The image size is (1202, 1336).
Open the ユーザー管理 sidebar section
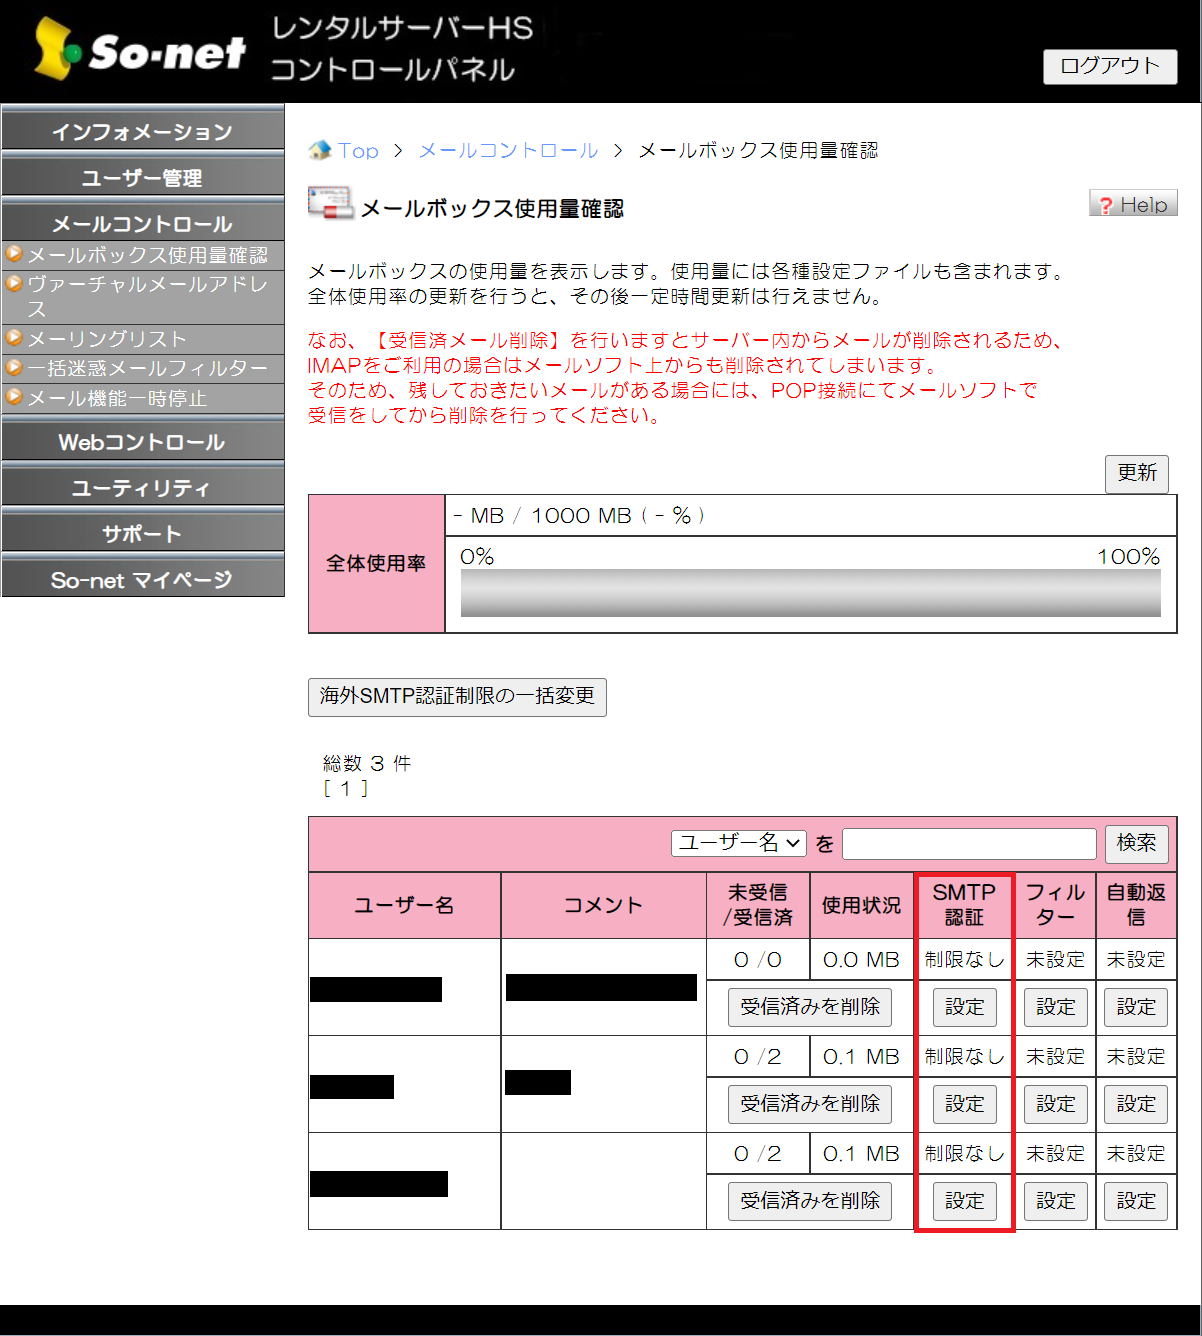click(x=142, y=177)
